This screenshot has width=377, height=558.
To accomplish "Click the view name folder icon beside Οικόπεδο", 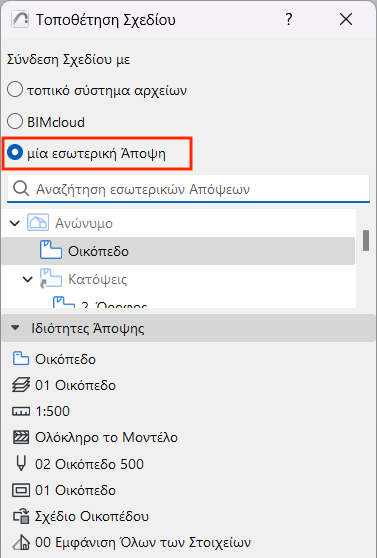I will tap(21, 359).
